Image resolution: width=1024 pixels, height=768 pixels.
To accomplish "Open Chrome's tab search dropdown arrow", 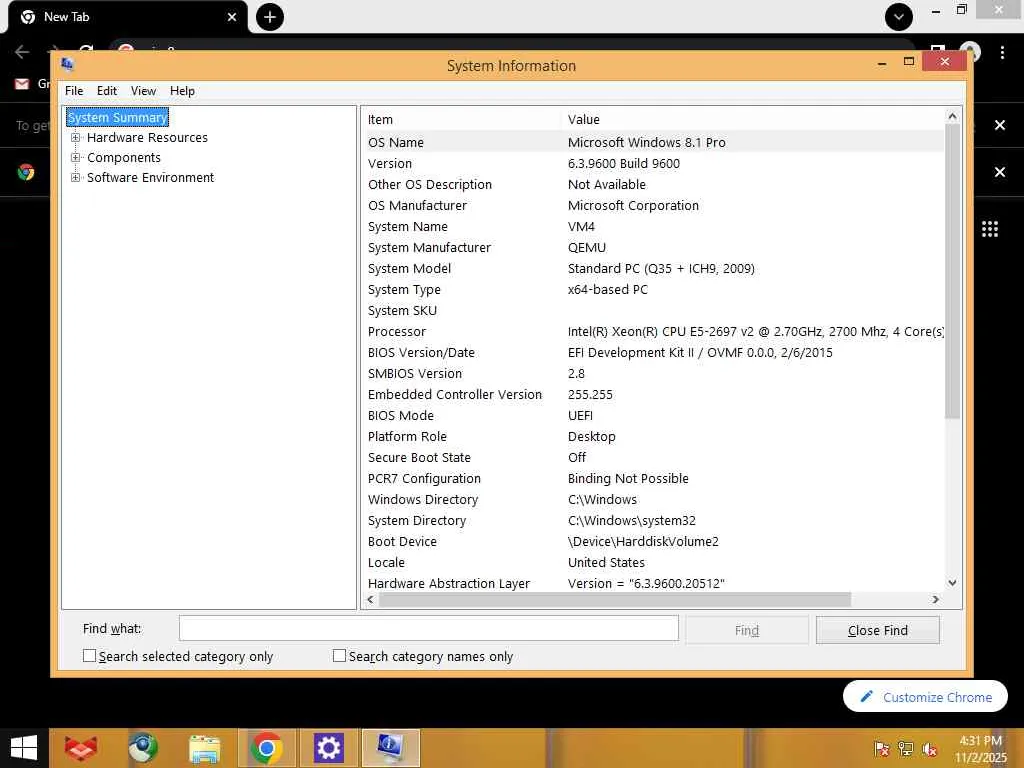I will (899, 17).
